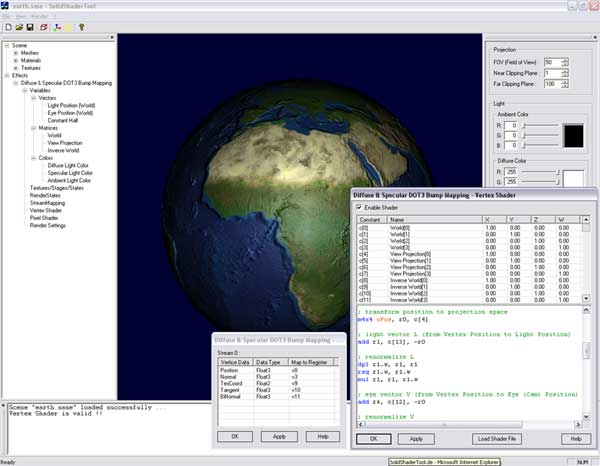Viewport: 600px width, 466px height.
Task: Collapse the Variables node
Action: pyautogui.click(x=24, y=90)
